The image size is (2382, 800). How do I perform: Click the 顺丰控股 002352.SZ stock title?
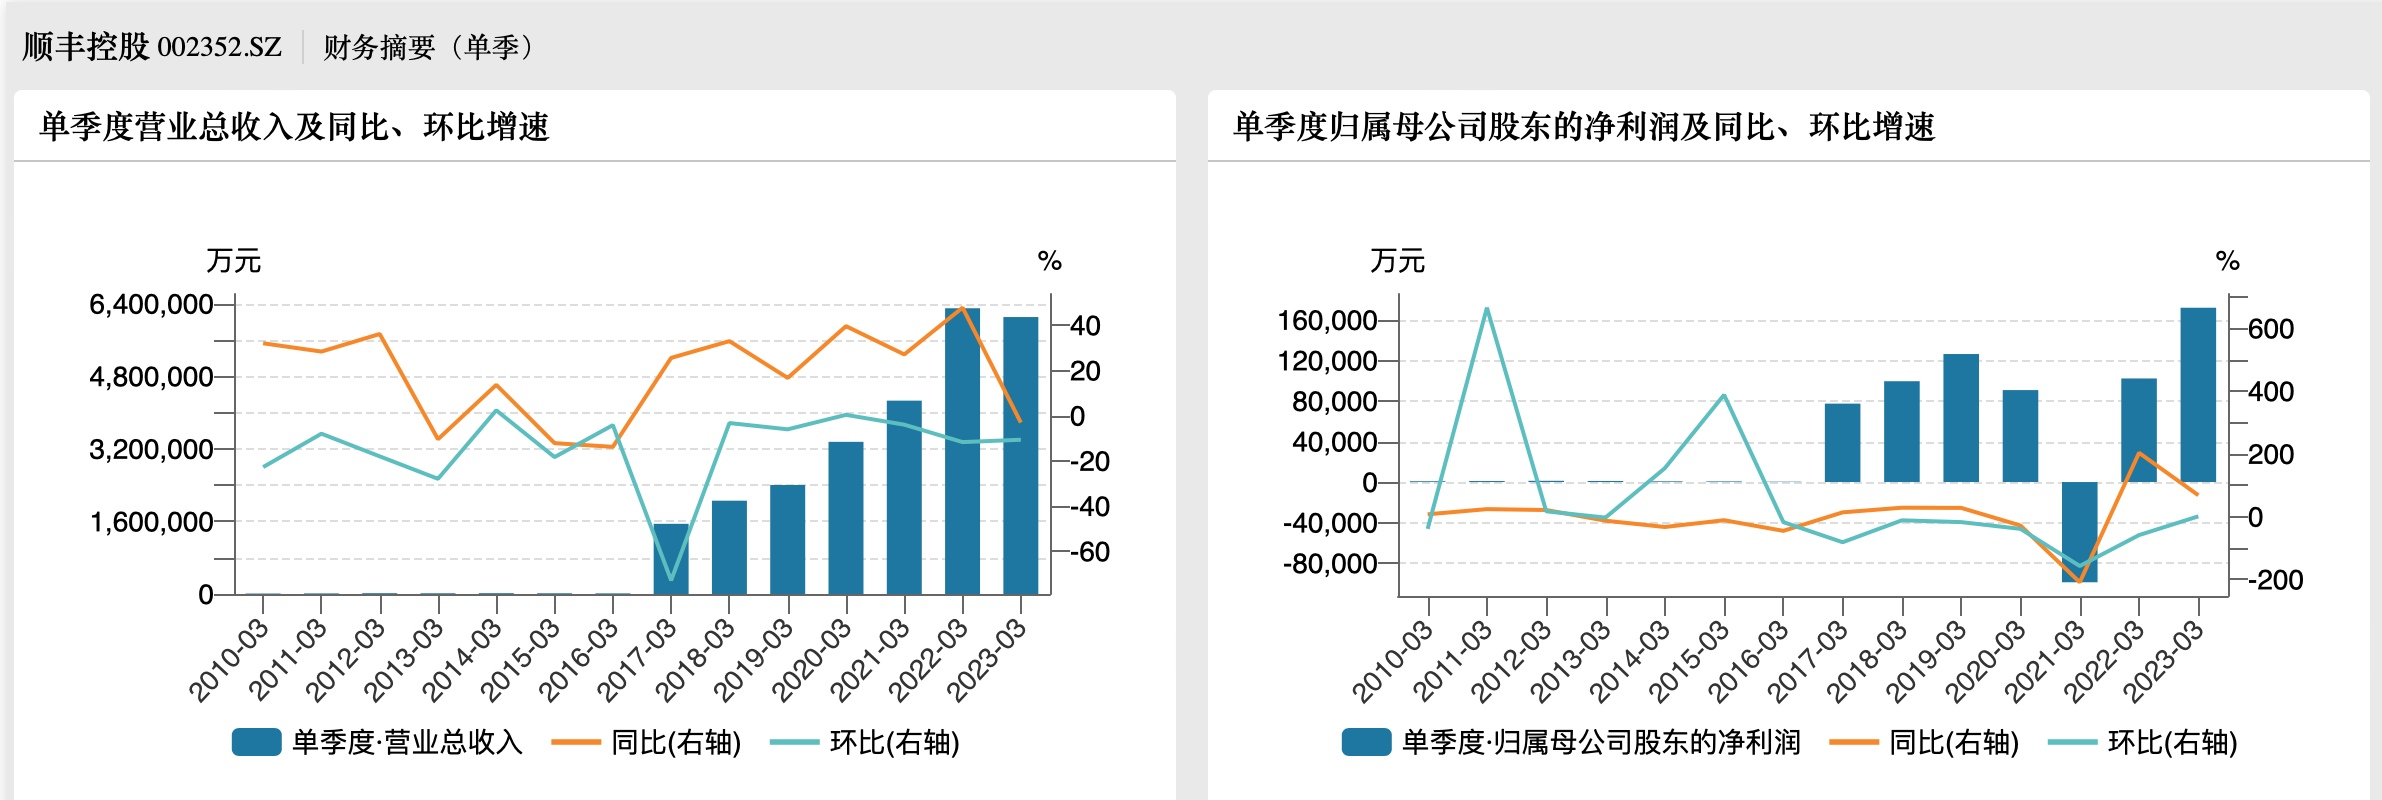(x=152, y=47)
